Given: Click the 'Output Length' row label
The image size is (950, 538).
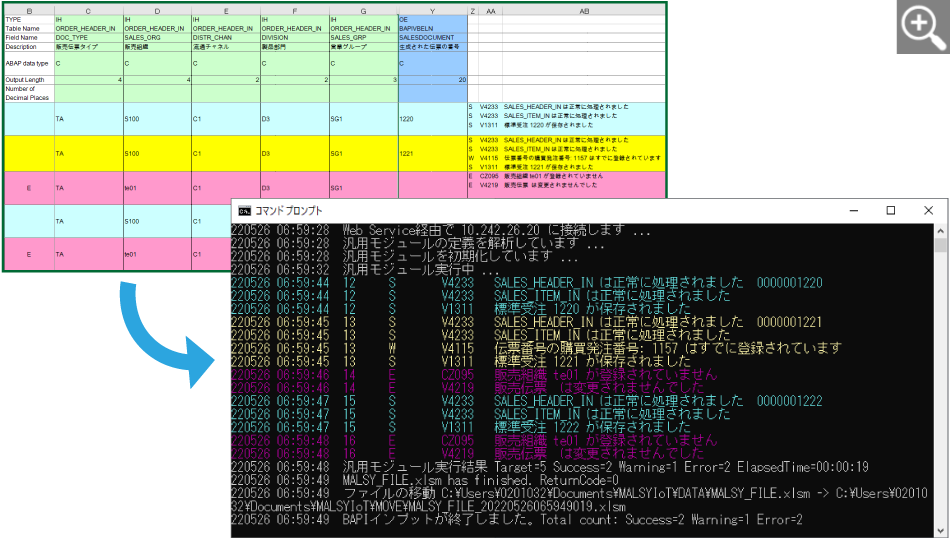Looking at the screenshot, I should point(25,80).
